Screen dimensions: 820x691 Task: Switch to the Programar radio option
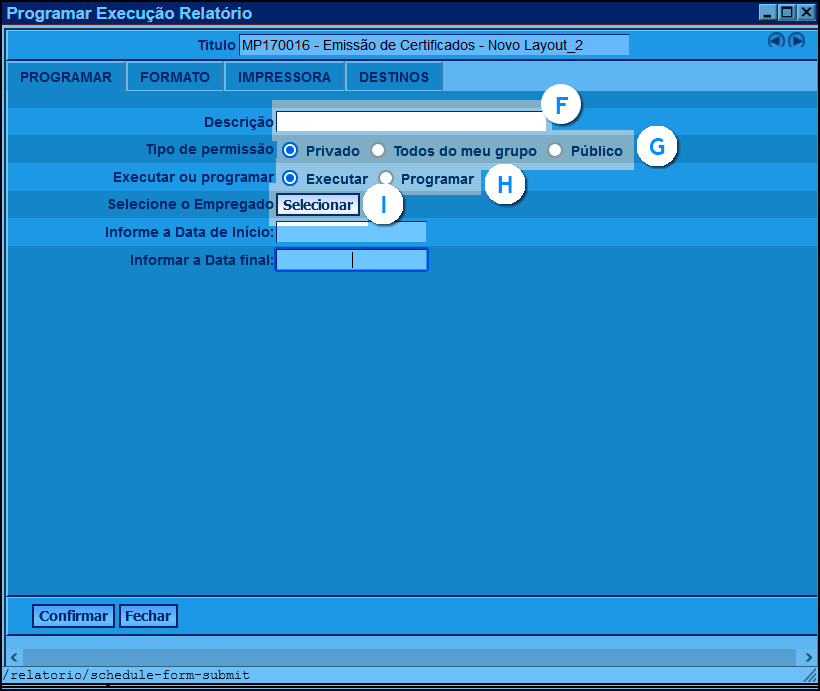386,178
